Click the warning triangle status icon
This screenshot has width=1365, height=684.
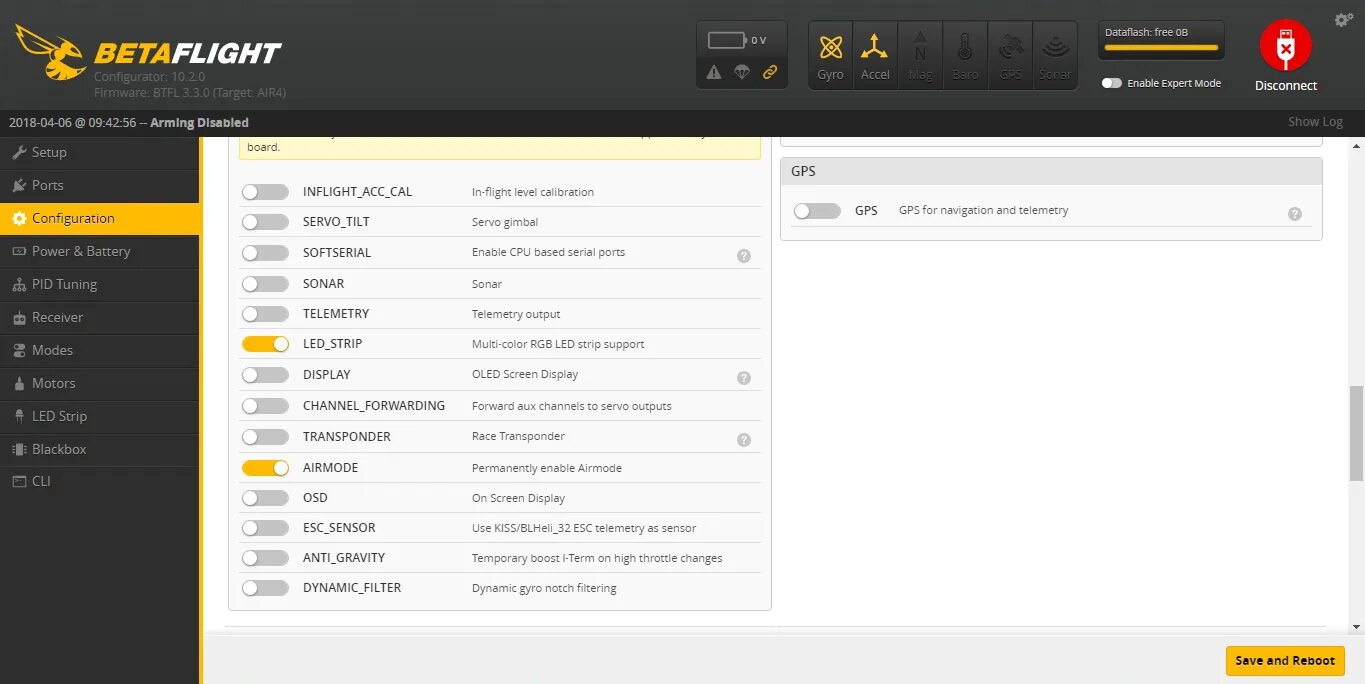click(x=714, y=72)
